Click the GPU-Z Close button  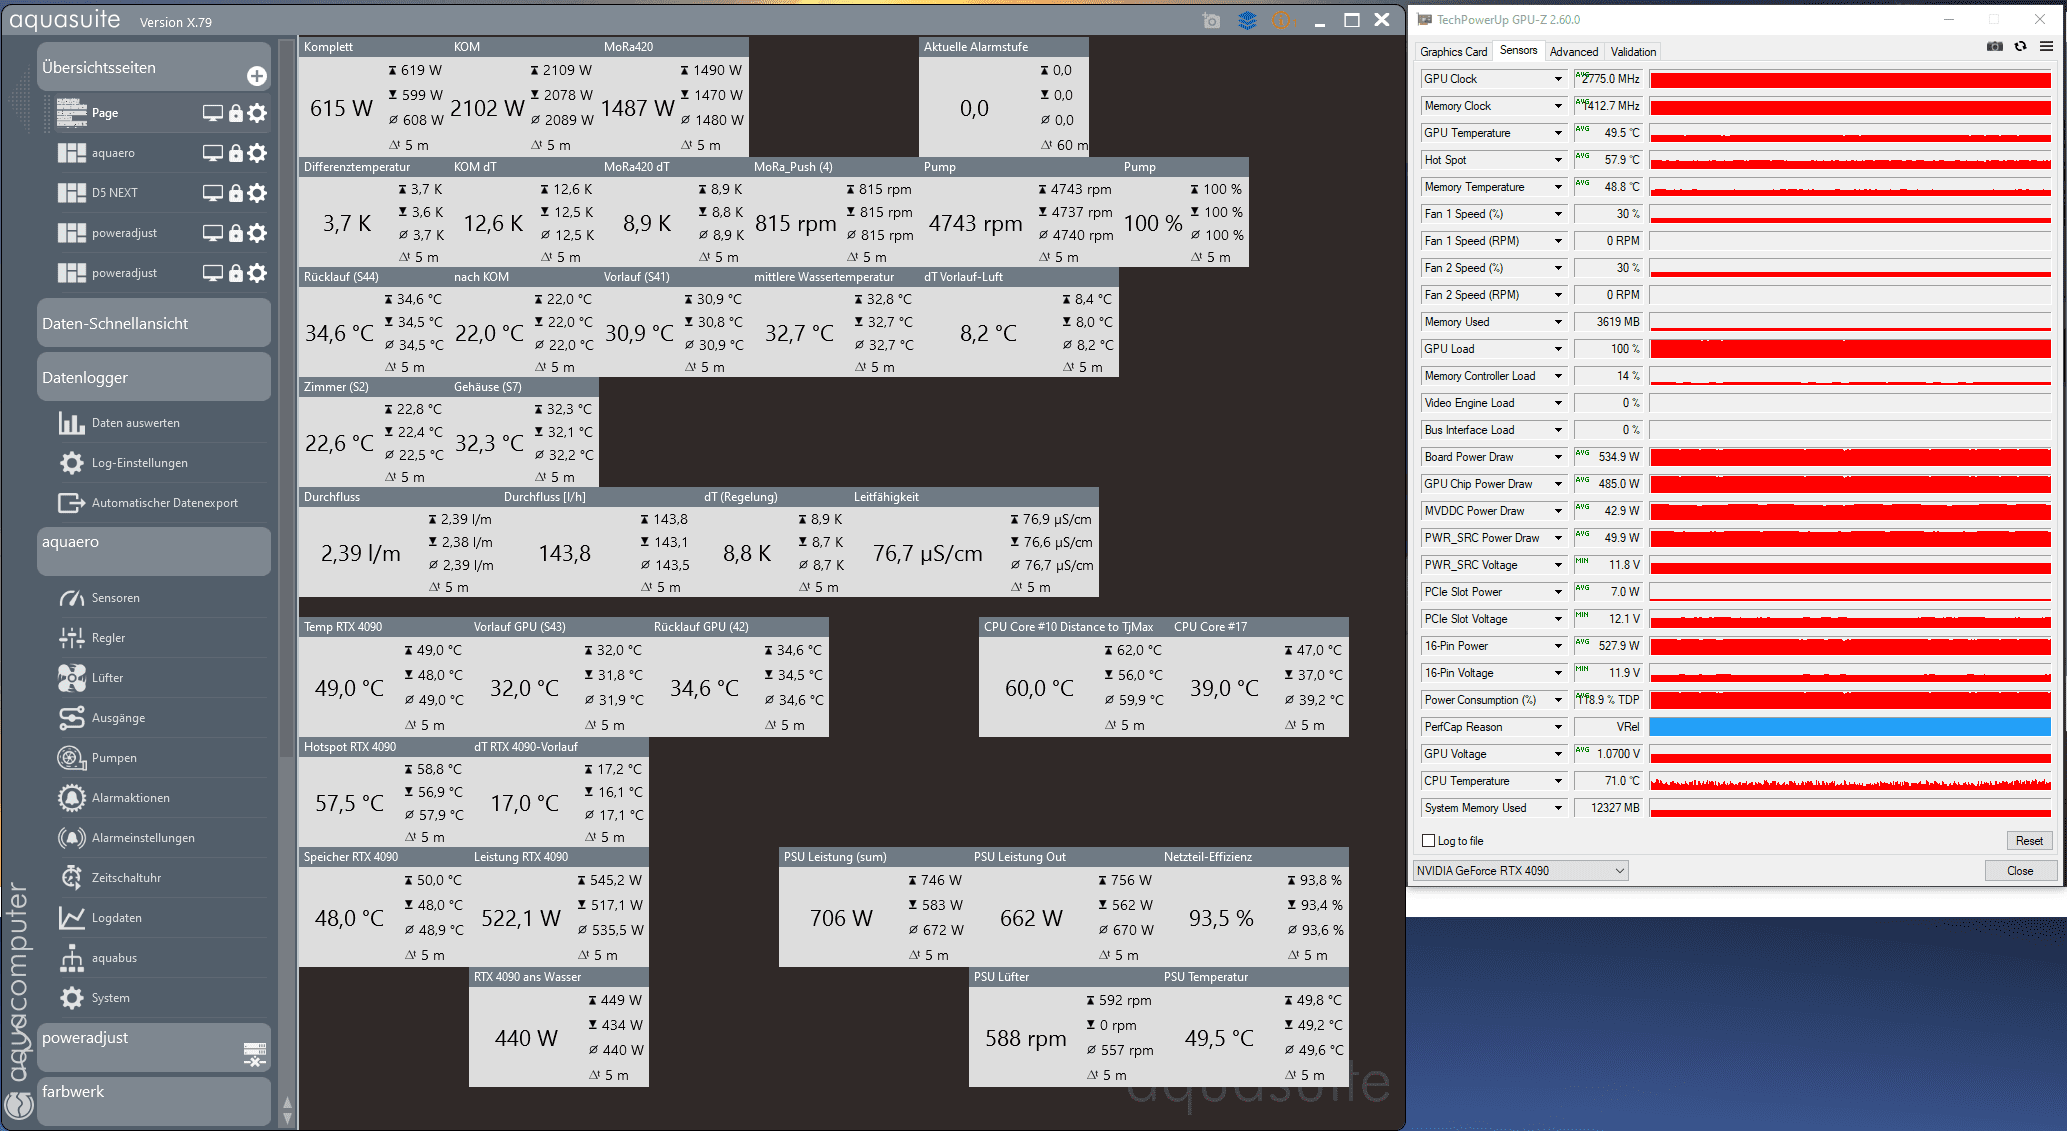point(2019,871)
